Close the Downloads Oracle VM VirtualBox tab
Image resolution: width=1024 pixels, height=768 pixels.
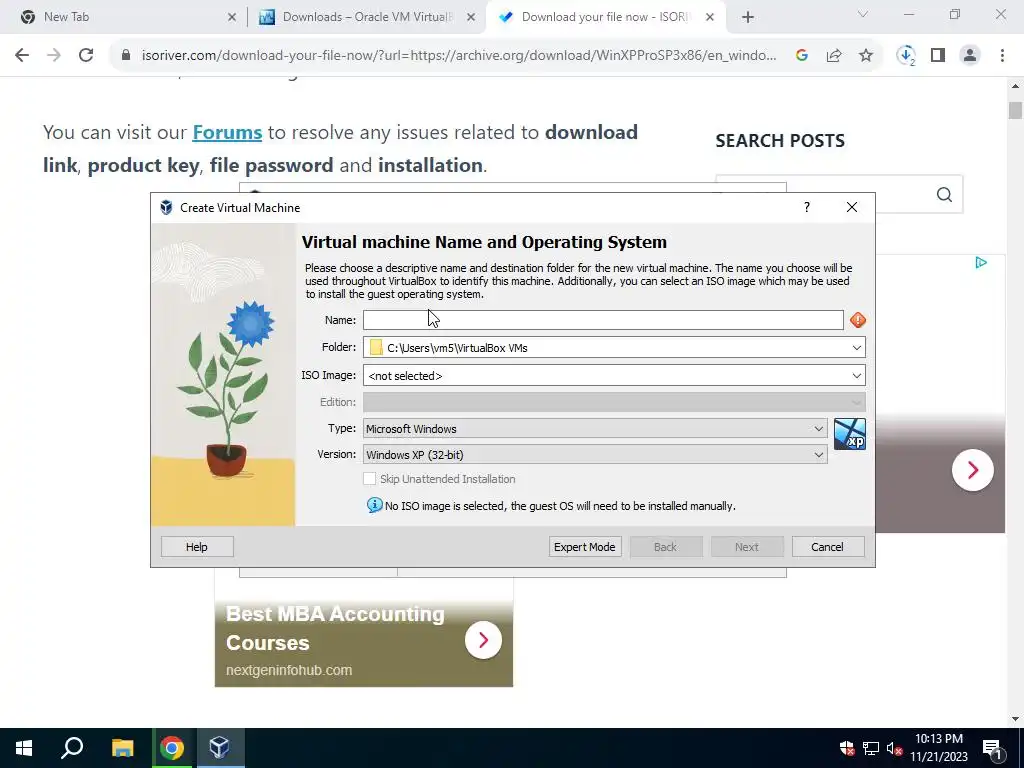pyautogui.click(x=471, y=18)
